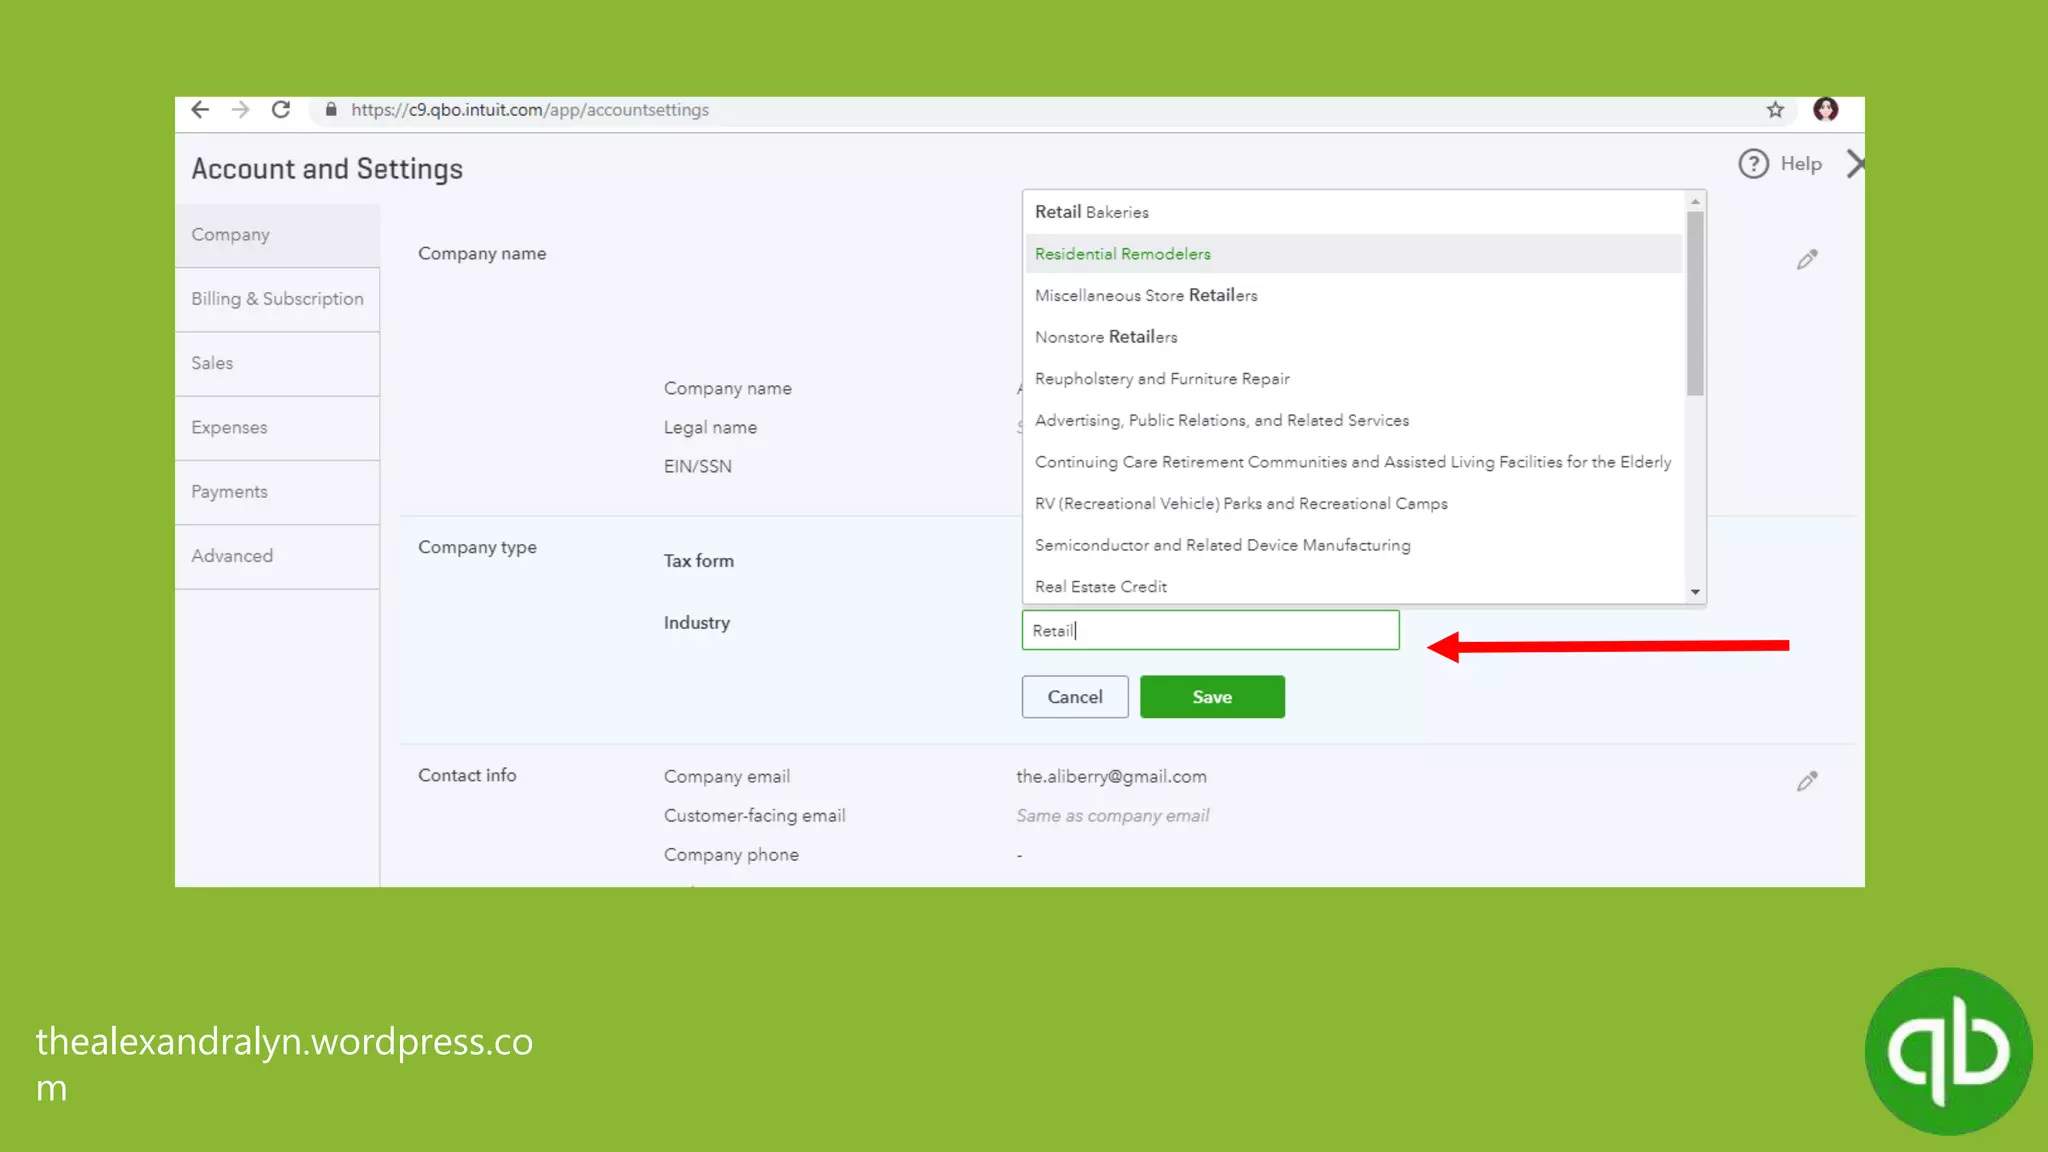Go to the Expenses settings tab
The image size is (2048, 1152).
(x=229, y=428)
